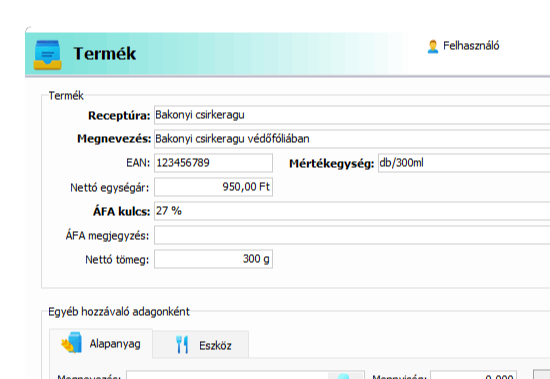Viewport: 550px width, 379px height.
Task: Click the ÁFA megjegyzés label
Action: point(107,235)
